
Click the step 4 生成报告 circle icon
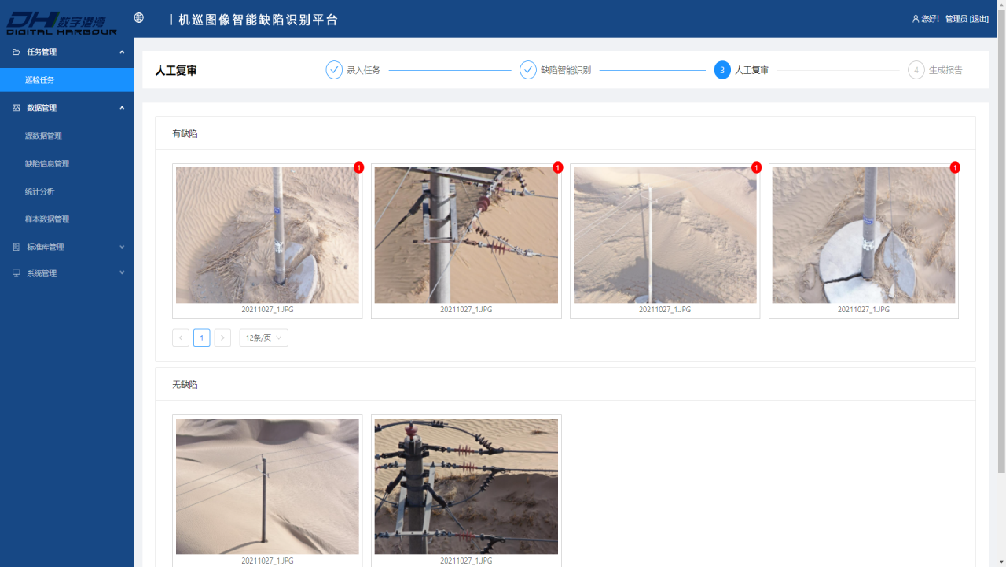(x=916, y=70)
